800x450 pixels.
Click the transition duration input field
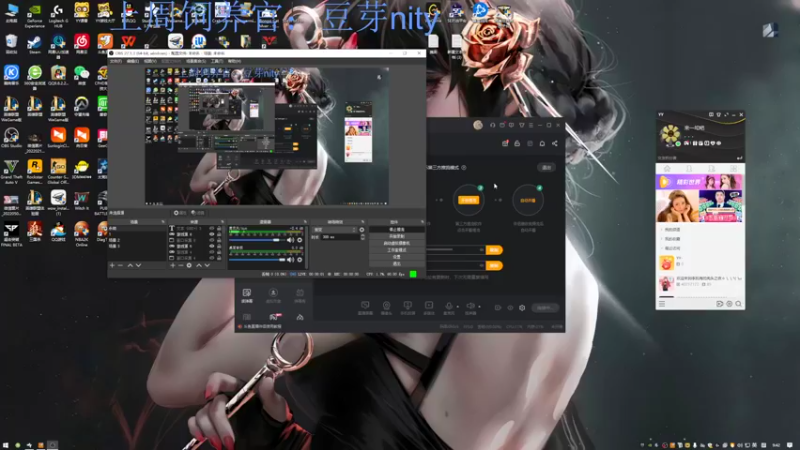click(x=340, y=237)
